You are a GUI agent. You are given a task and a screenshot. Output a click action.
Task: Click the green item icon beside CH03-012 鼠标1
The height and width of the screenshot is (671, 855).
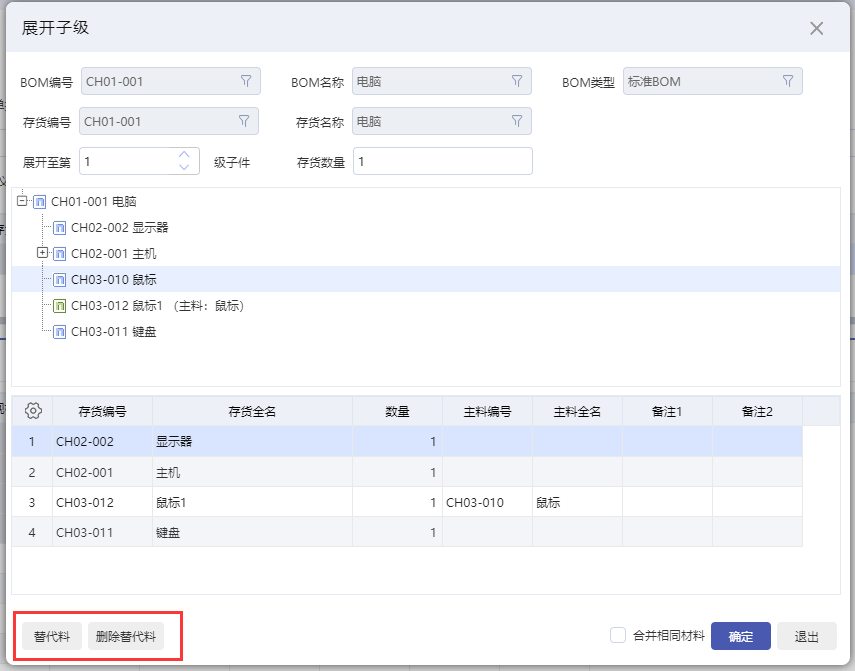[58, 305]
